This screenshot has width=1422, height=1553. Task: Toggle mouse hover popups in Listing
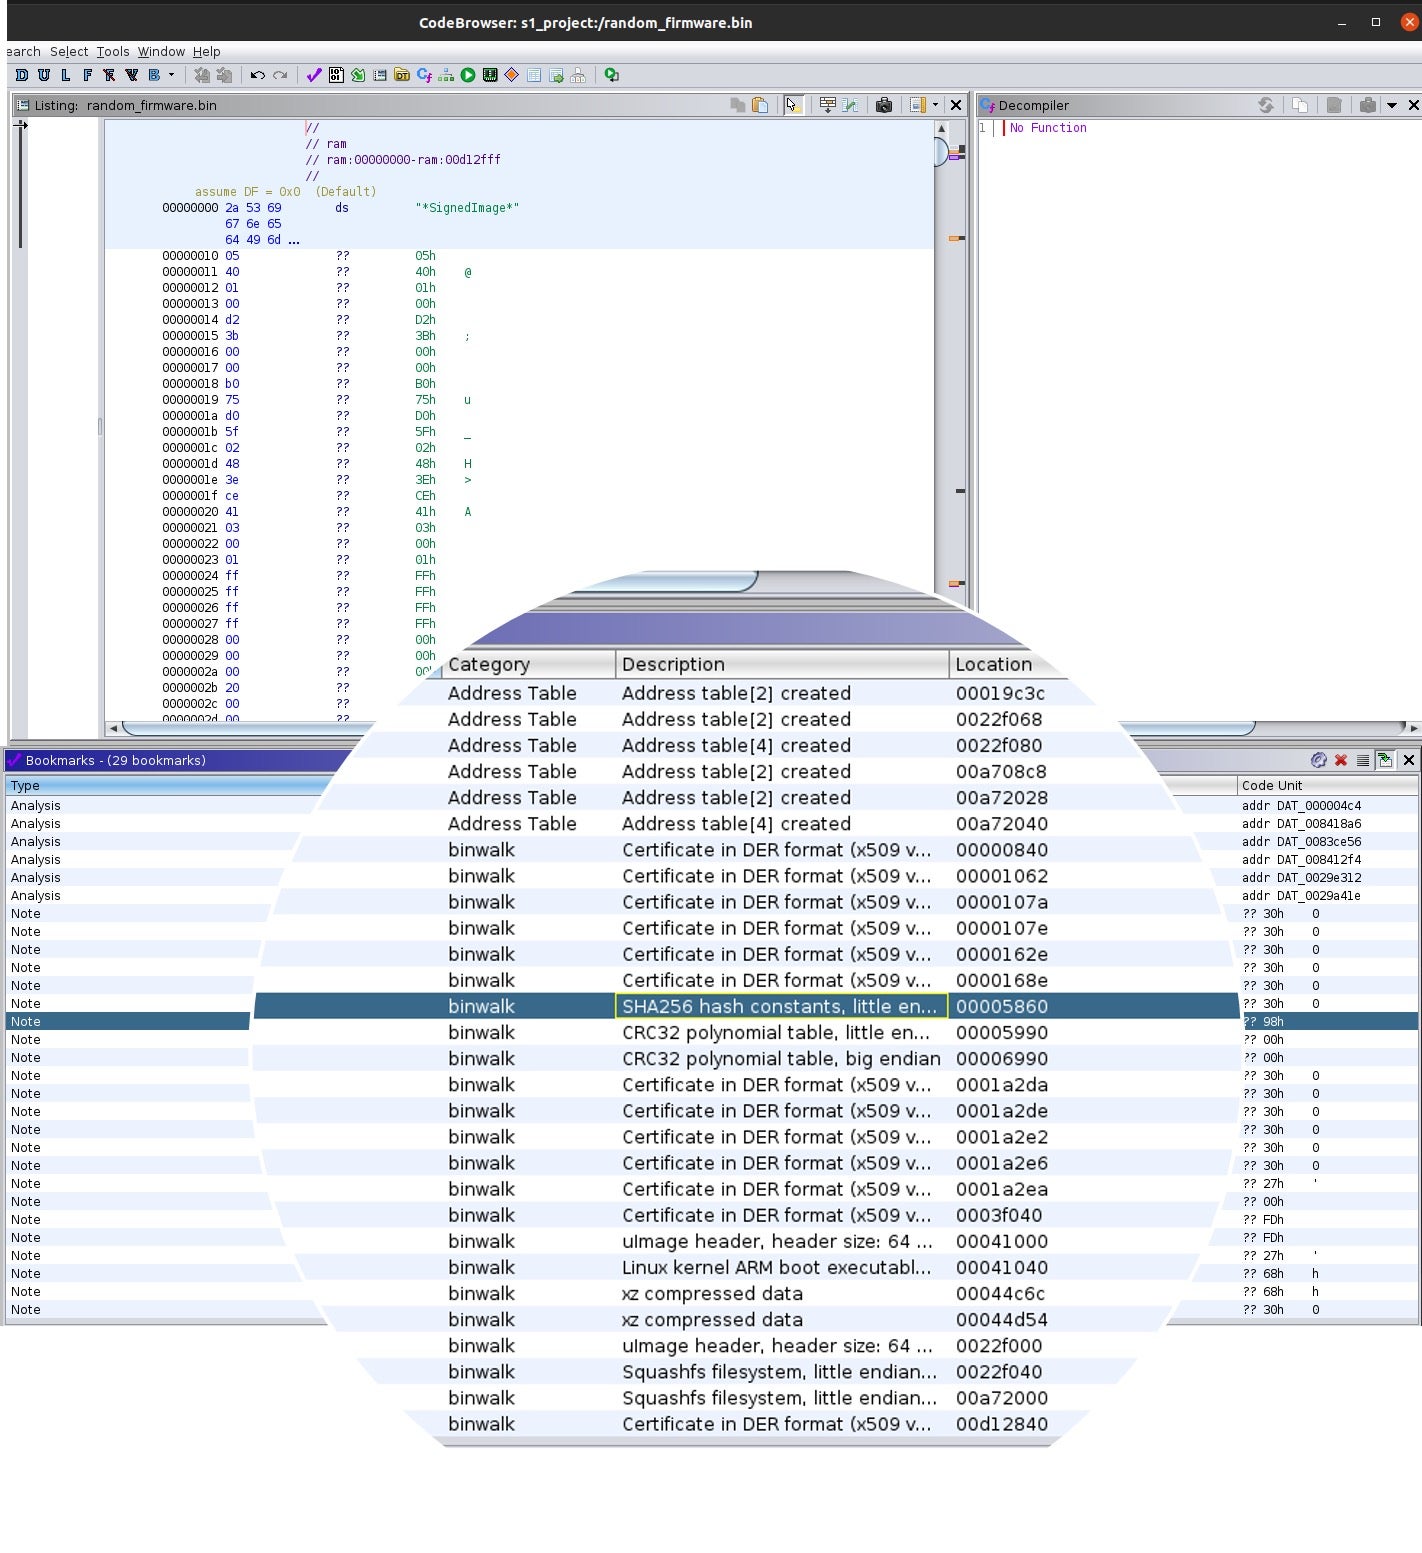(793, 105)
